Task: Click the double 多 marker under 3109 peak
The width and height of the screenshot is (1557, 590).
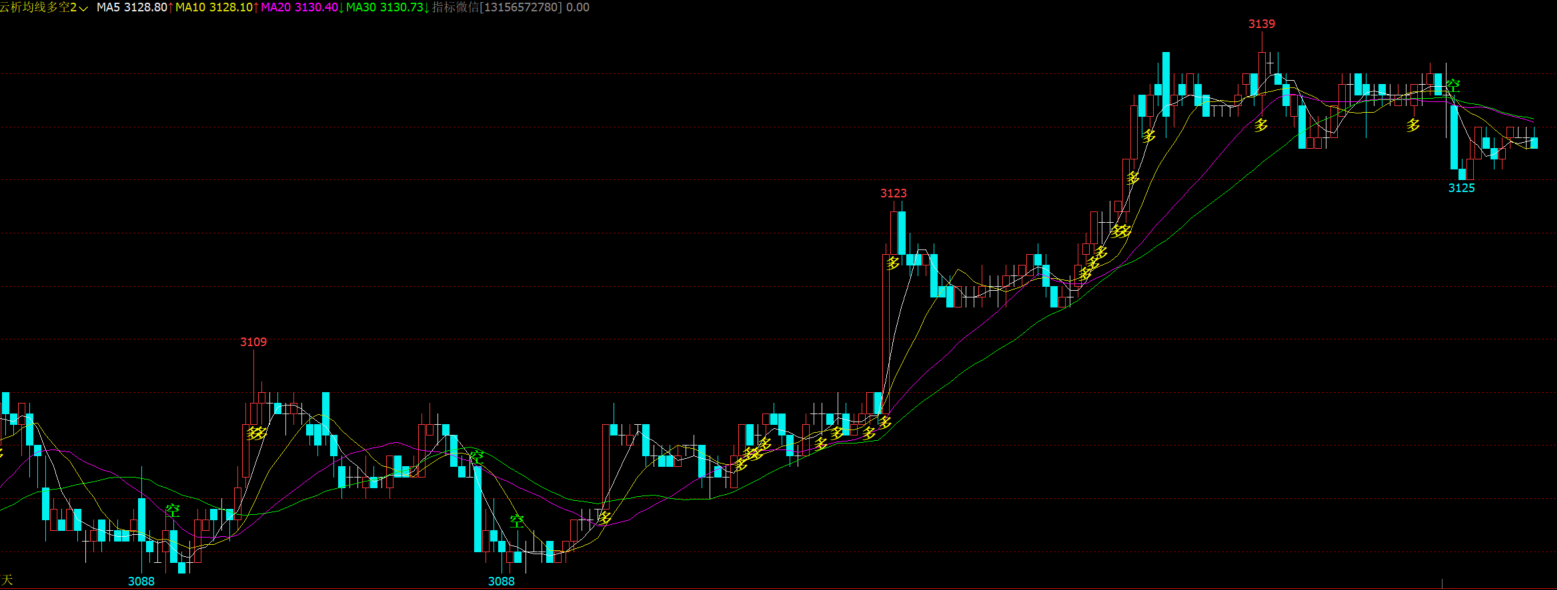Action: click(x=256, y=433)
